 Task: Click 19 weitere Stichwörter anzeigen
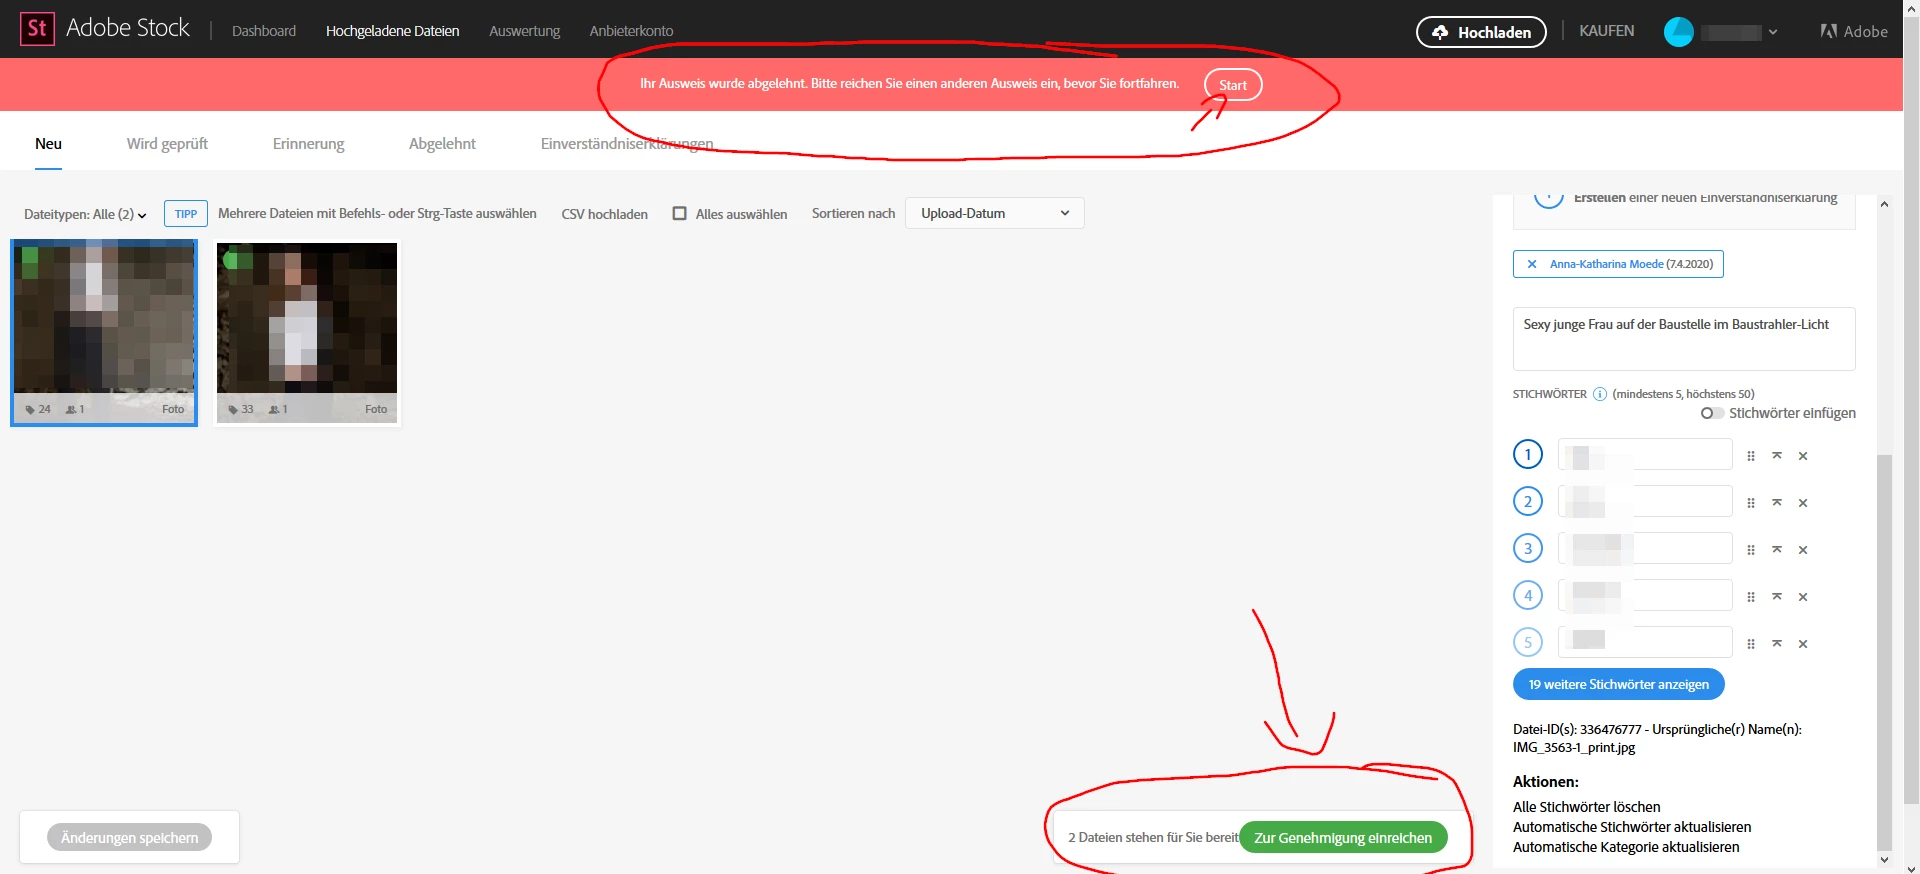point(1618,684)
